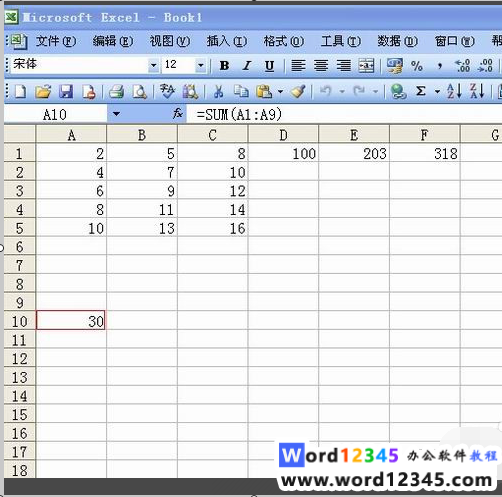The height and width of the screenshot is (497, 502).
Task: Open the 工具(T) menu
Action: point(341,41)
